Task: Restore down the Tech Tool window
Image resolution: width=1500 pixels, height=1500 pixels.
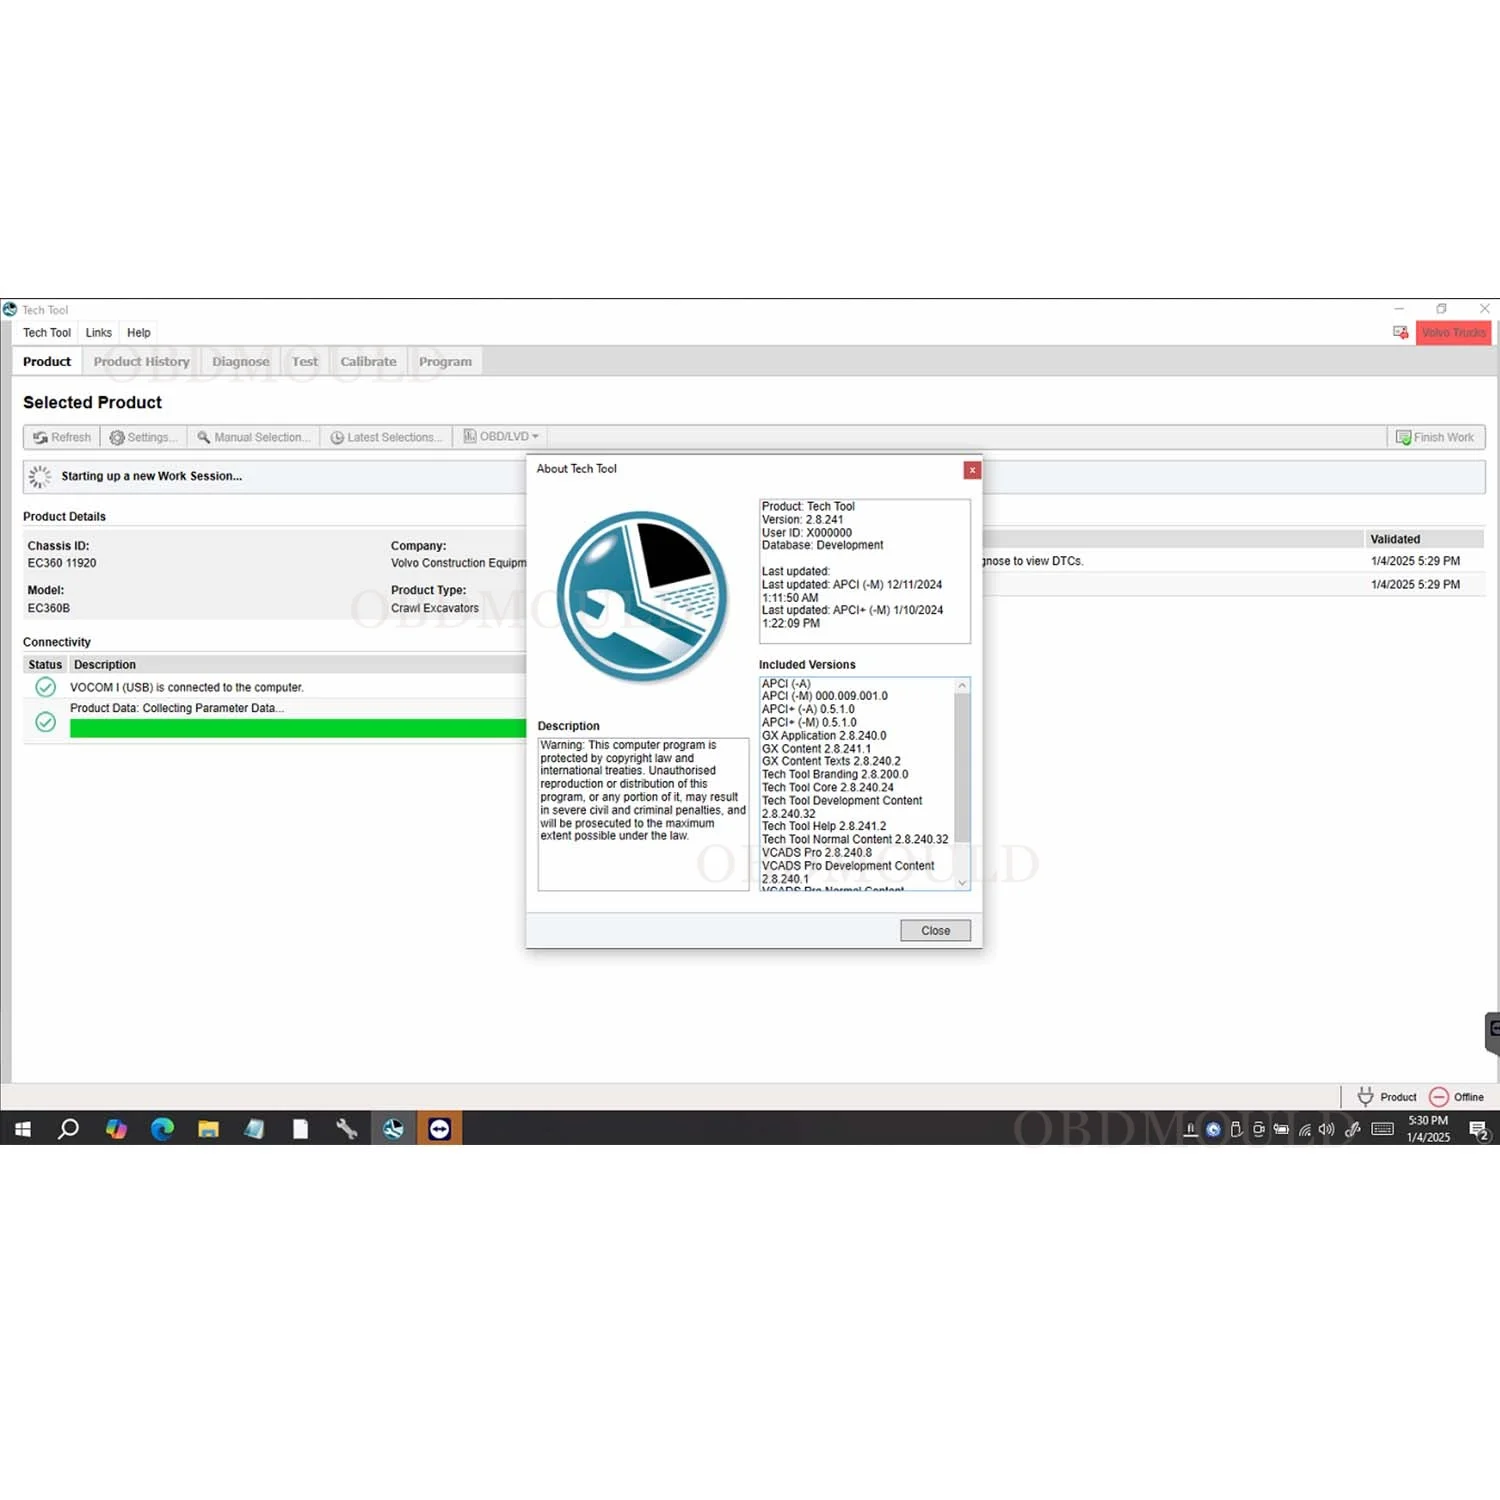Action: (1441, 309)
